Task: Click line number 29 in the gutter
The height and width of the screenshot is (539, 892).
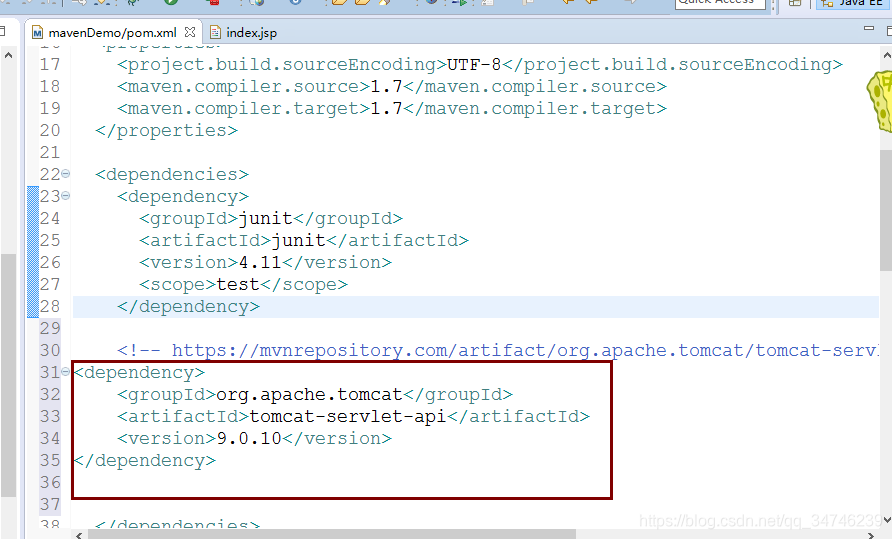Action: [x=50, y=328]
